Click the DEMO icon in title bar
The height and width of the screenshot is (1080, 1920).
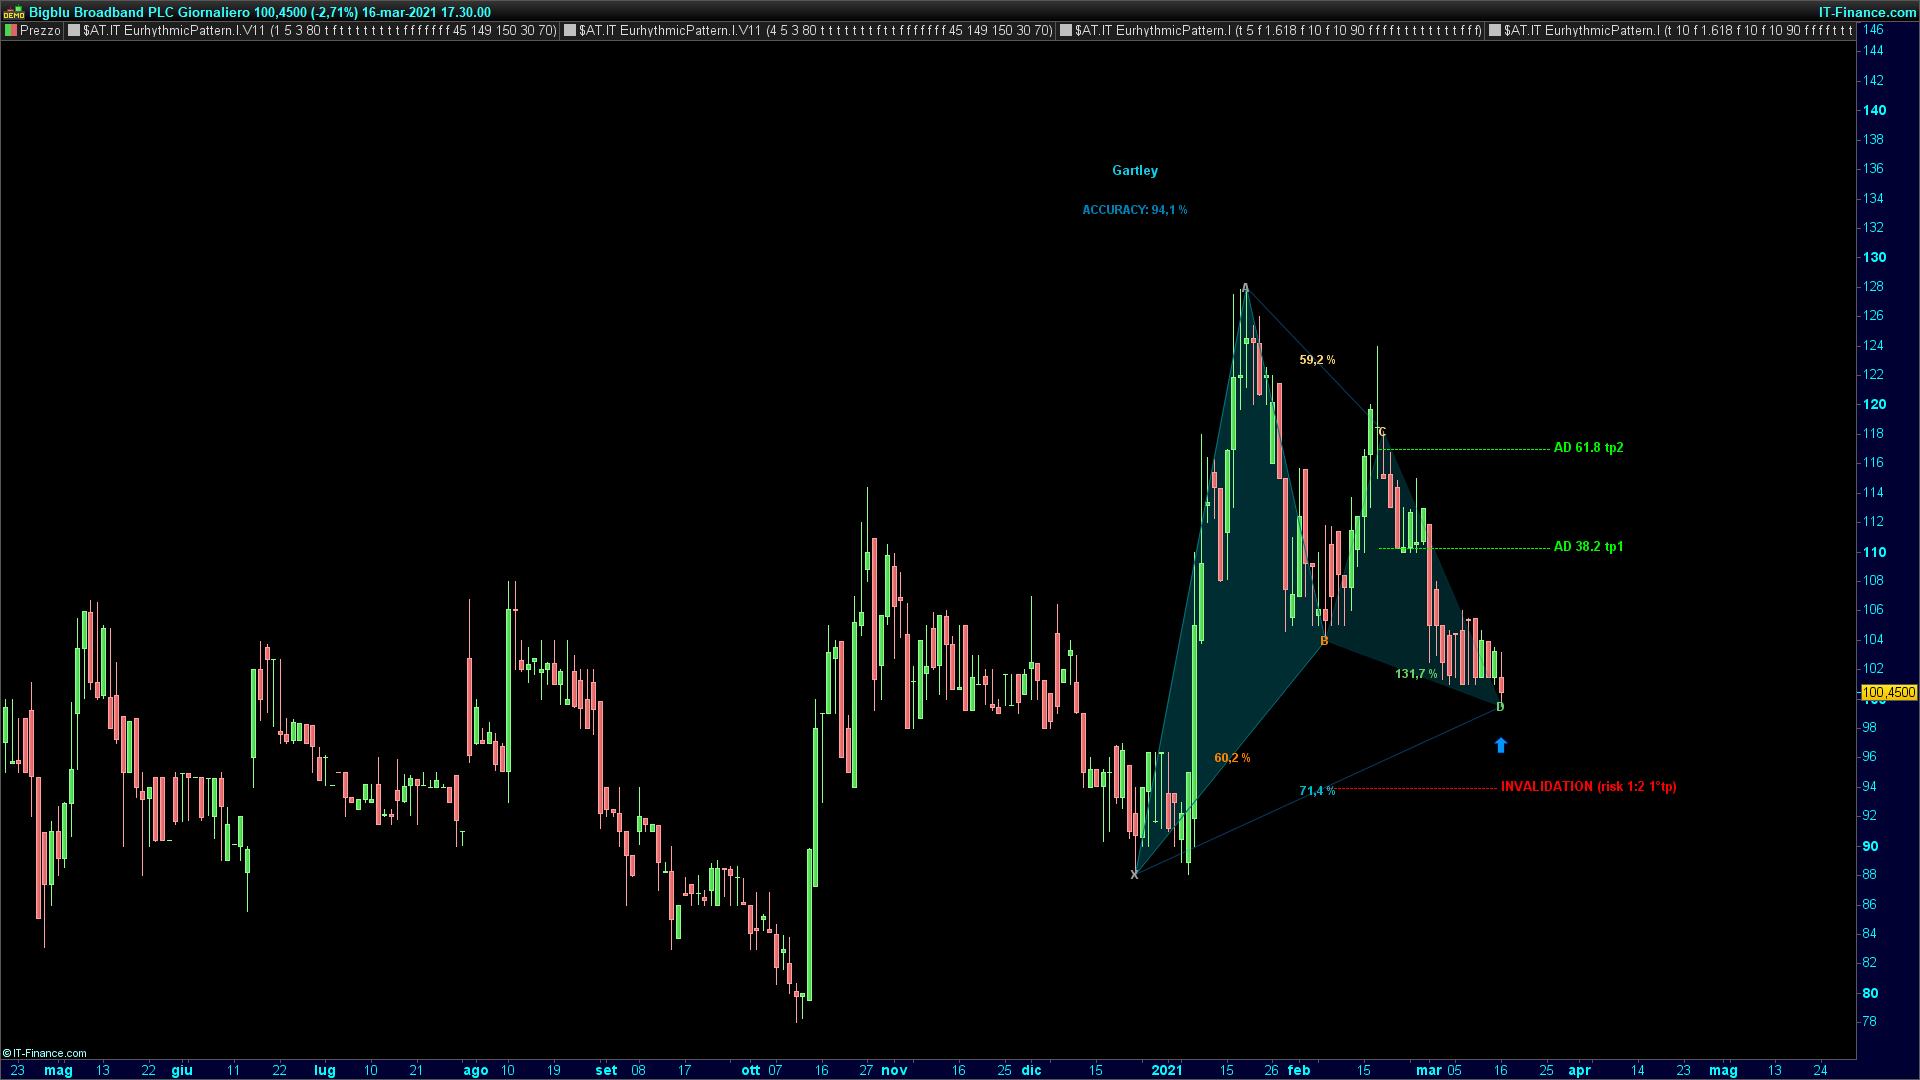[13, 12]
